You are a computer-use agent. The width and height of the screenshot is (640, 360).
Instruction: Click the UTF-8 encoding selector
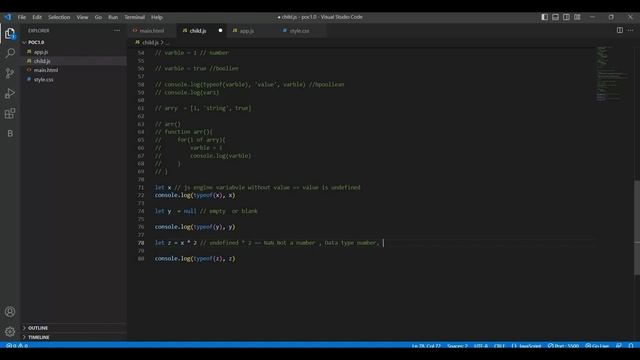click(x=481, y=346)
